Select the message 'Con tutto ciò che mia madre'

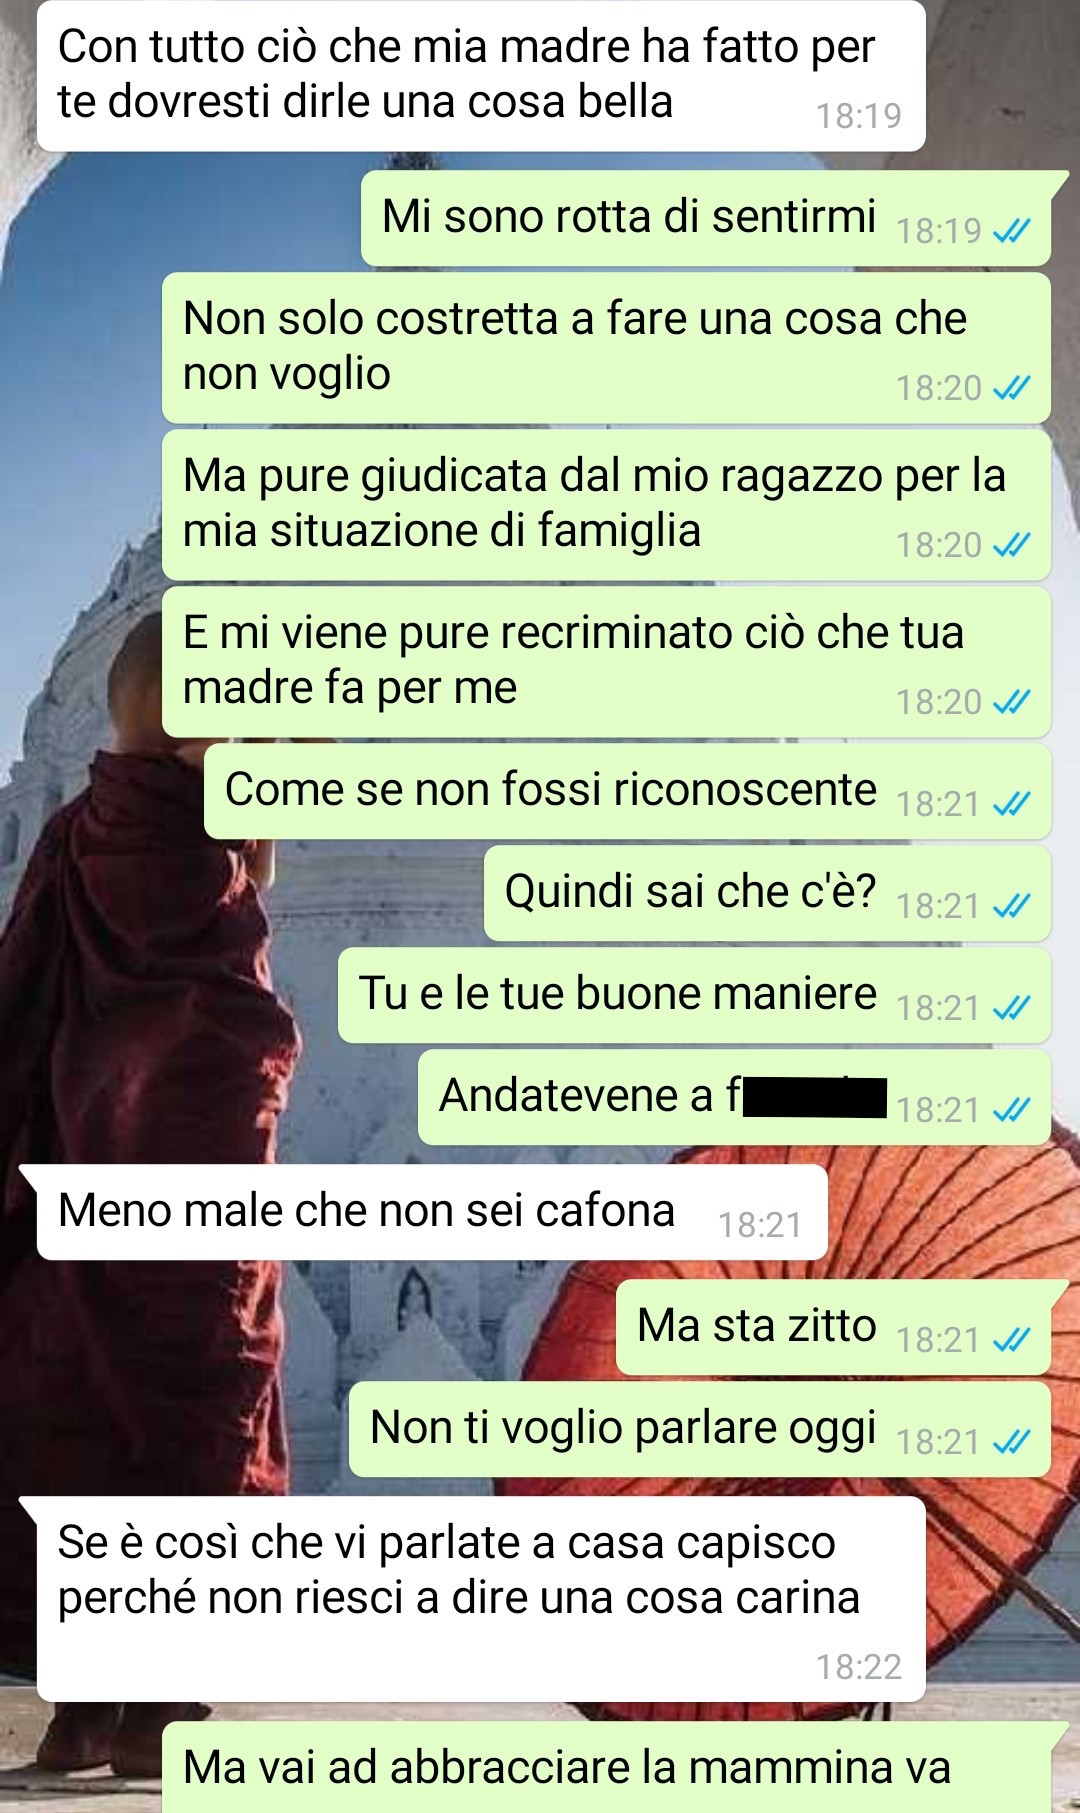[x=481, y=76]
